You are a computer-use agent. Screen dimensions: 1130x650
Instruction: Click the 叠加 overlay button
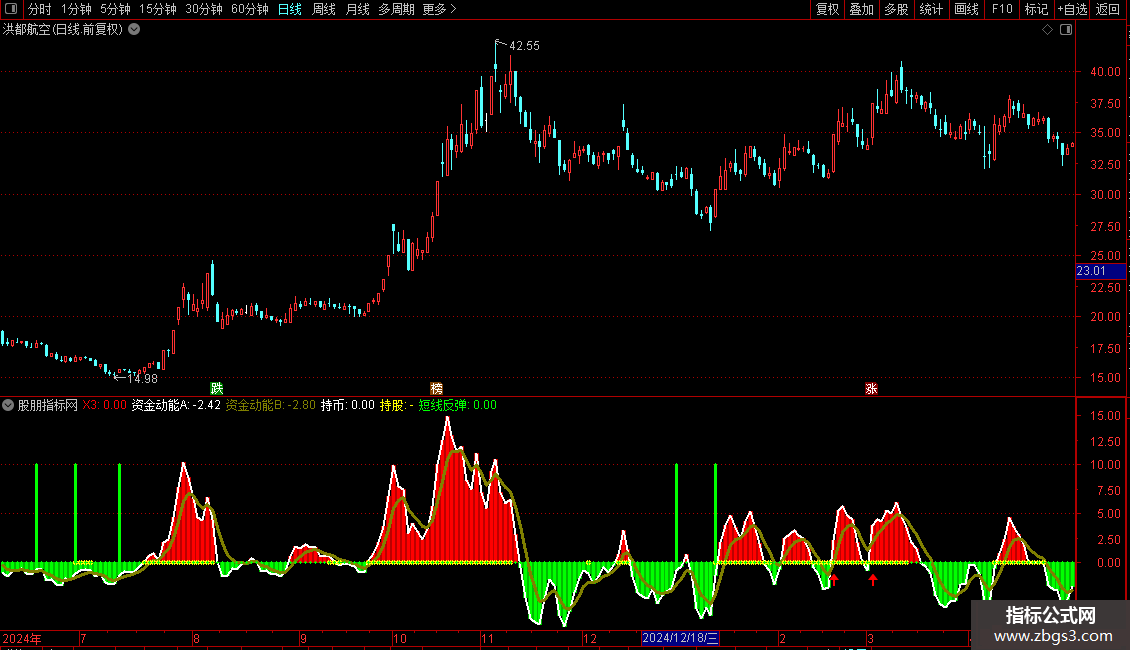862,9
